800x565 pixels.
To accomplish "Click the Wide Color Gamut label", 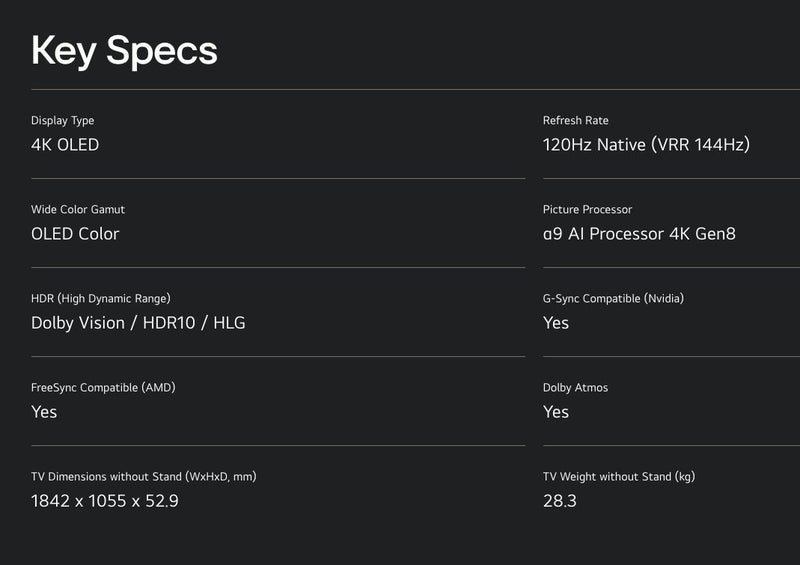I will (78, 210).
